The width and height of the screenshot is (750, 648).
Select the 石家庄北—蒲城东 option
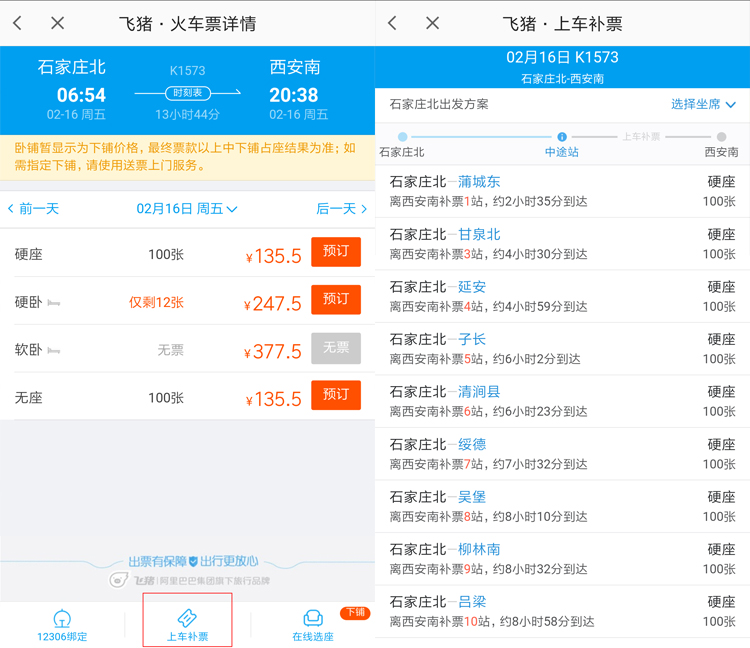(x=562, y=191)
